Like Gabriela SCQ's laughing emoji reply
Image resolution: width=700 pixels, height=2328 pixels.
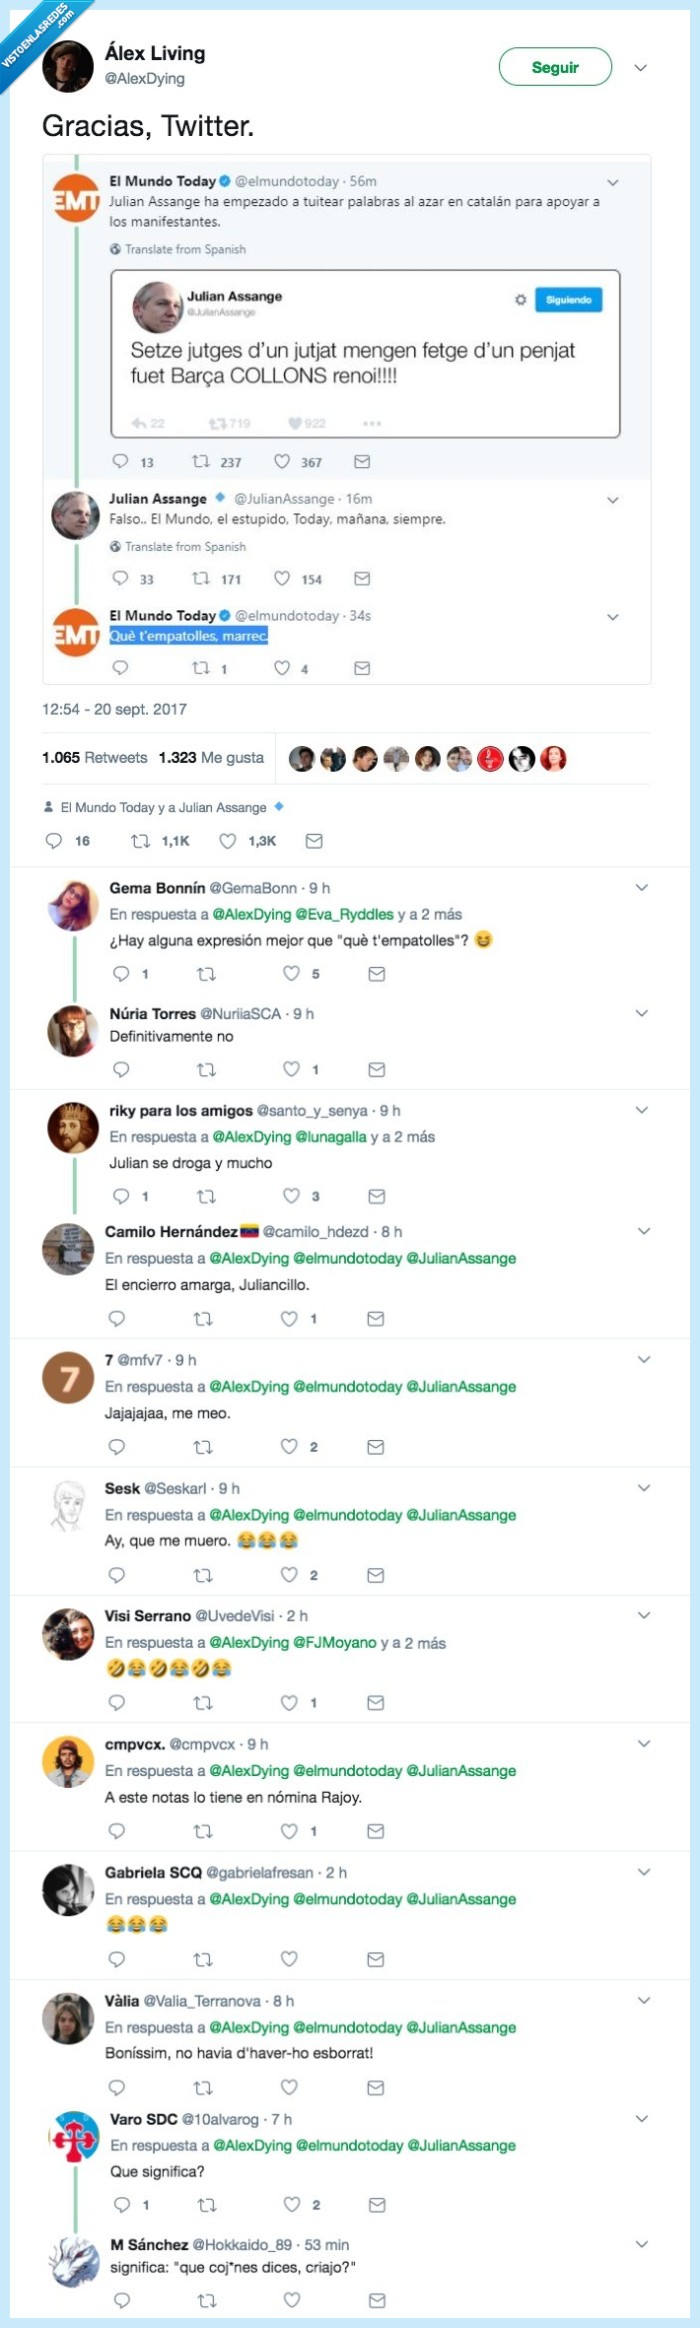tap(289, 1959)
